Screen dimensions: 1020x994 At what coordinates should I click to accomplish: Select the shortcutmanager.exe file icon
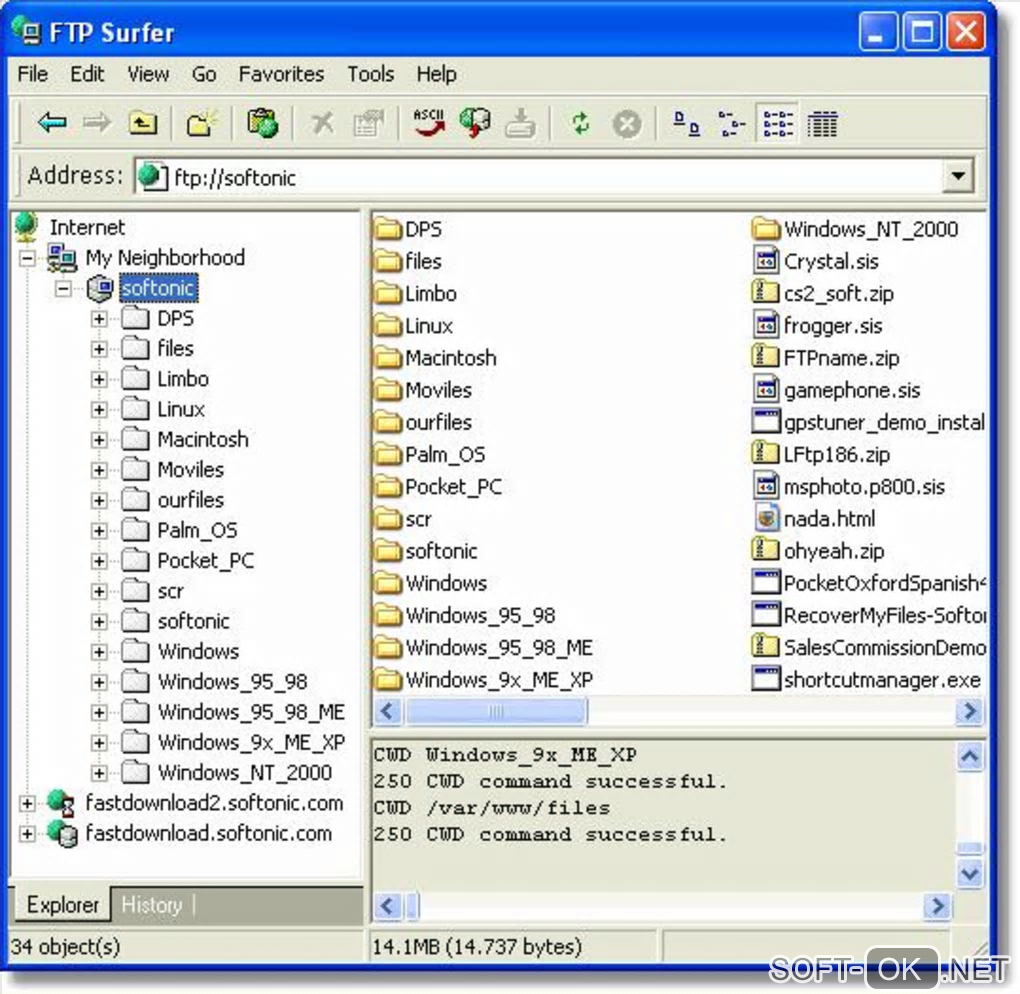[766, 678]
